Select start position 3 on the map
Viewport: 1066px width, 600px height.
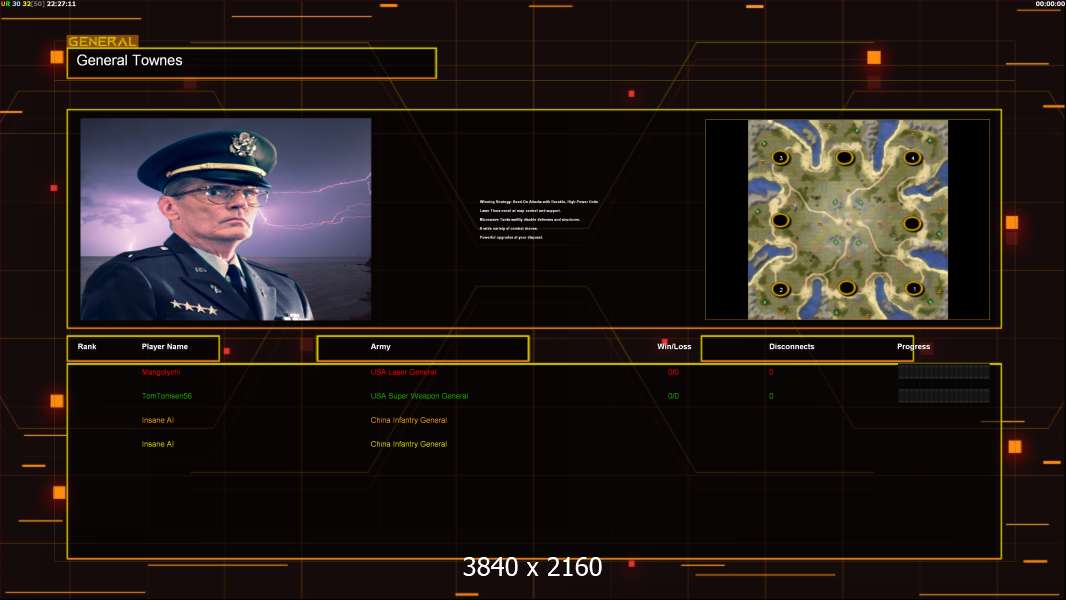tap(780, 158)
